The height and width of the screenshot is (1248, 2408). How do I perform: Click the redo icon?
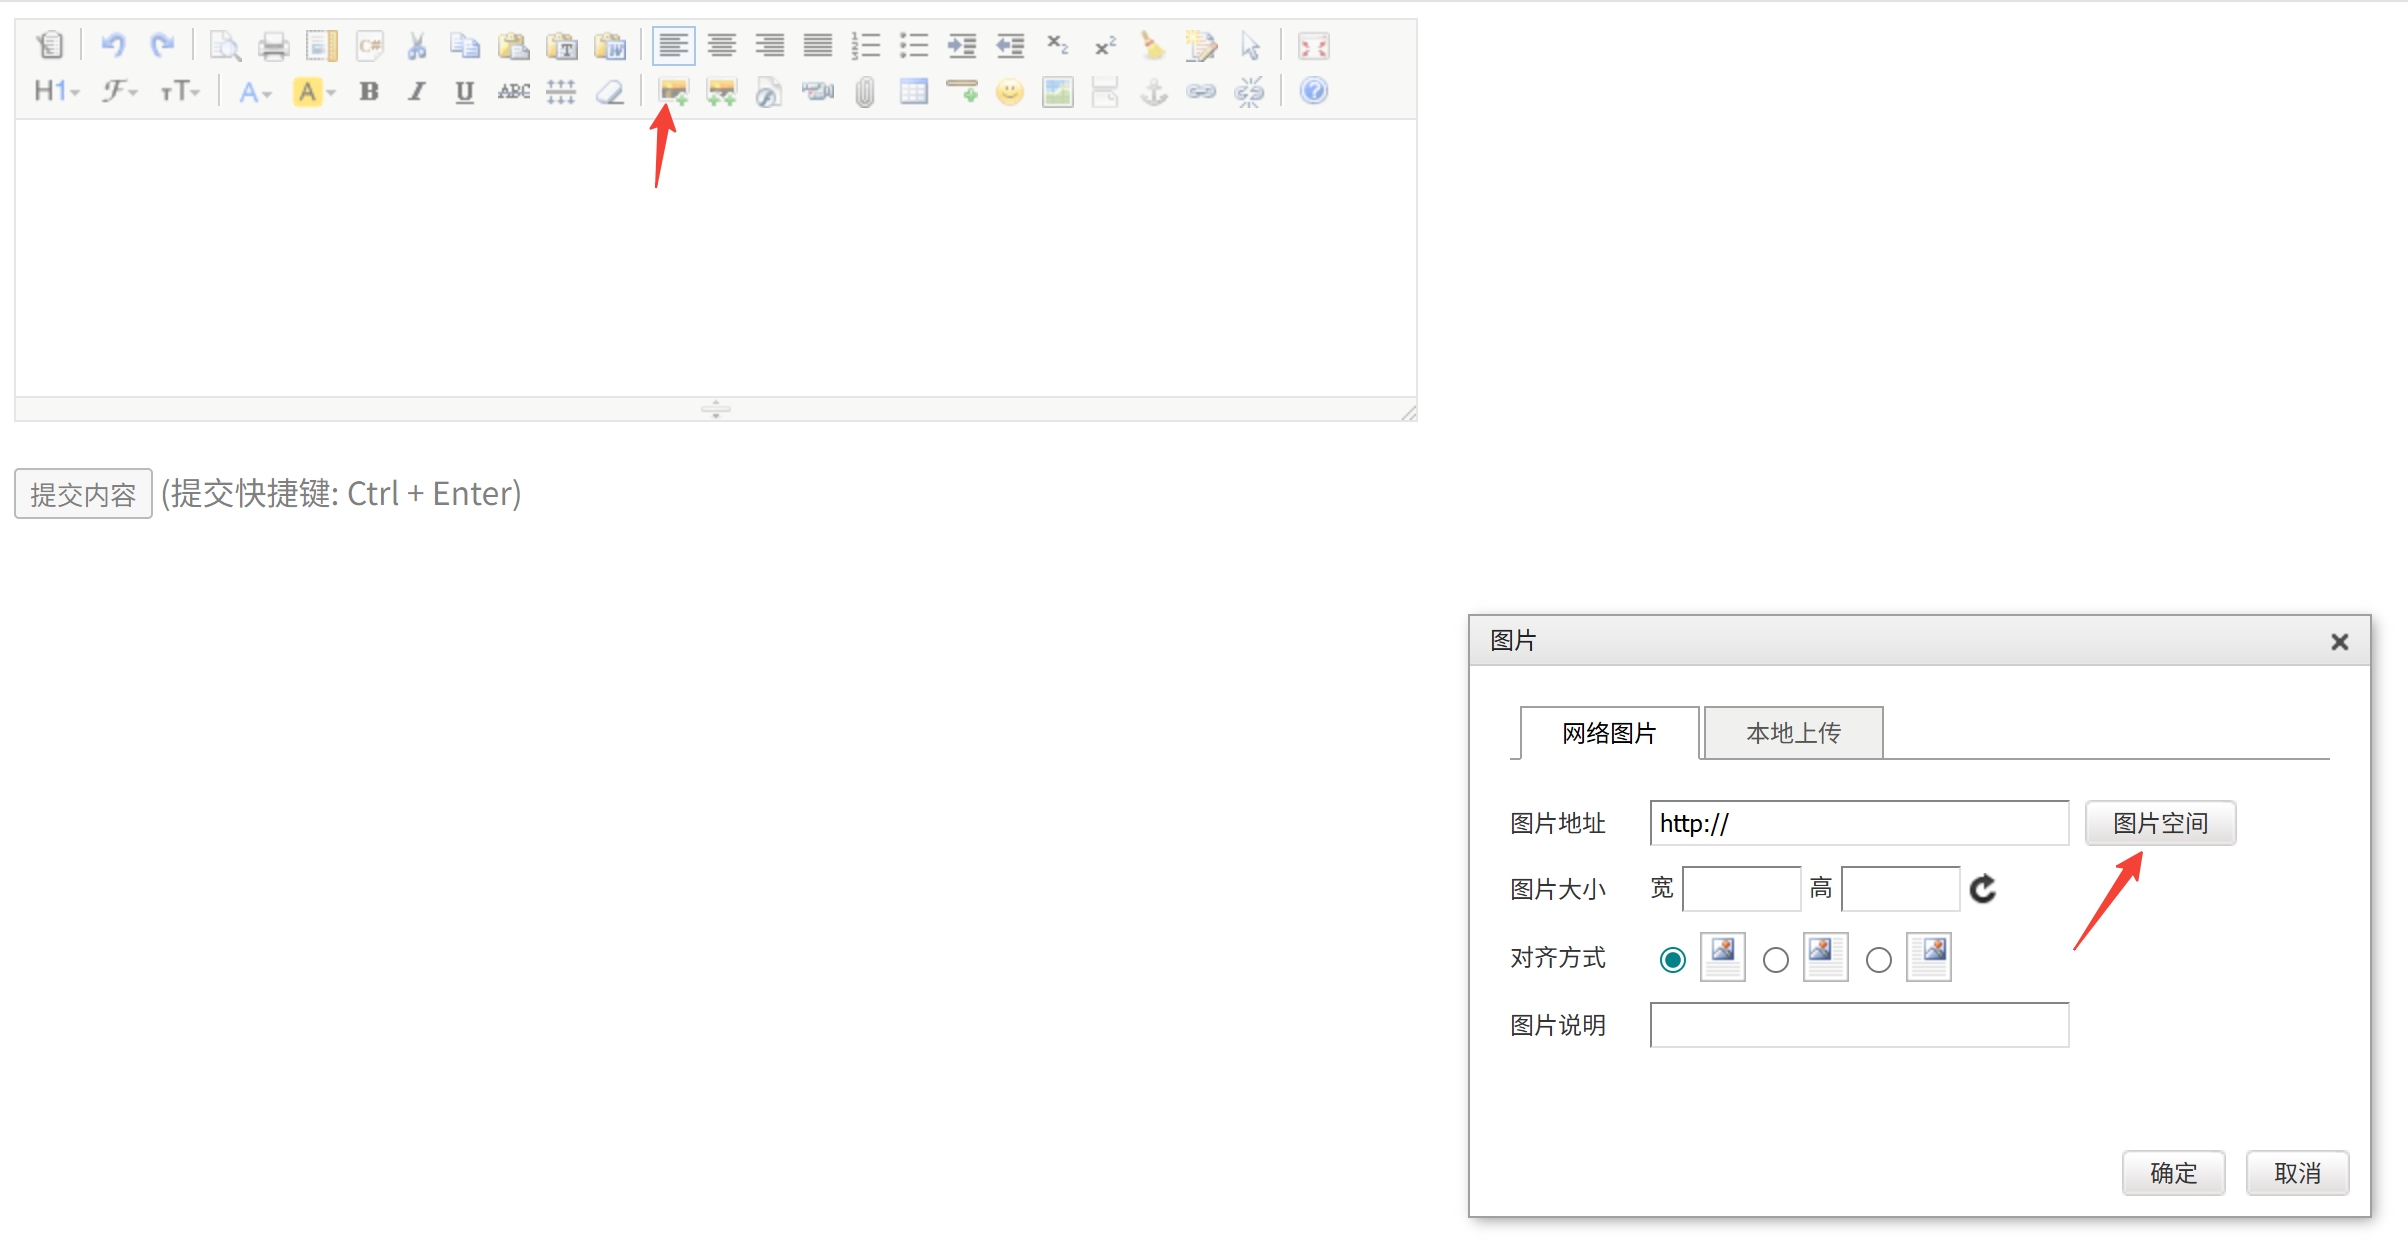(162, 46)
